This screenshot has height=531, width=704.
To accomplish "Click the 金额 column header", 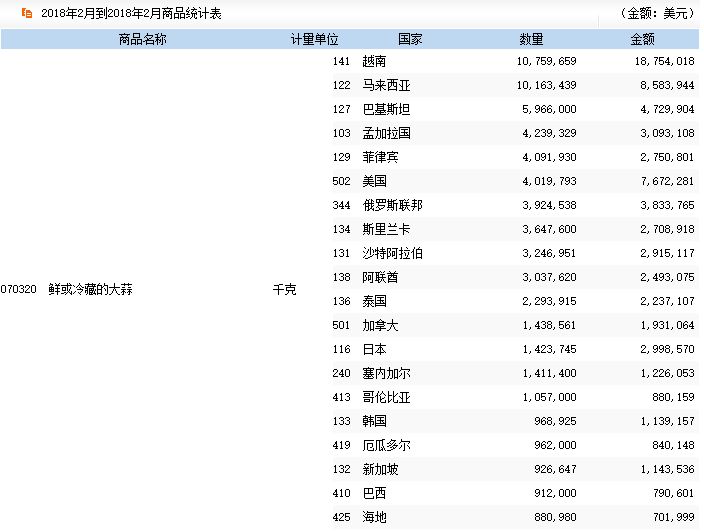I will pos(642,39).
